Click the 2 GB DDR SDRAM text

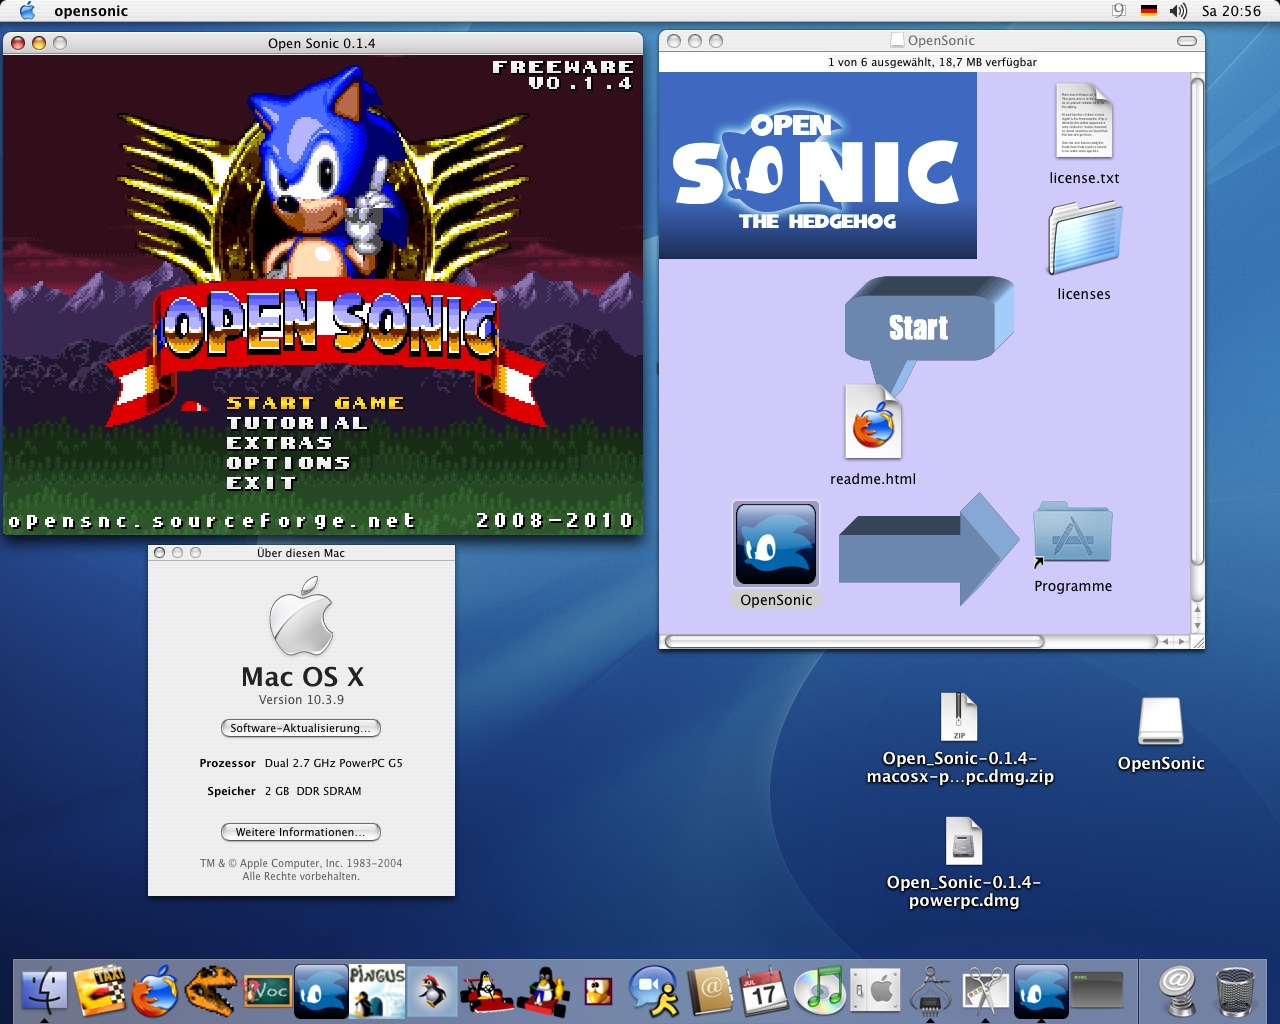point(313,791)
